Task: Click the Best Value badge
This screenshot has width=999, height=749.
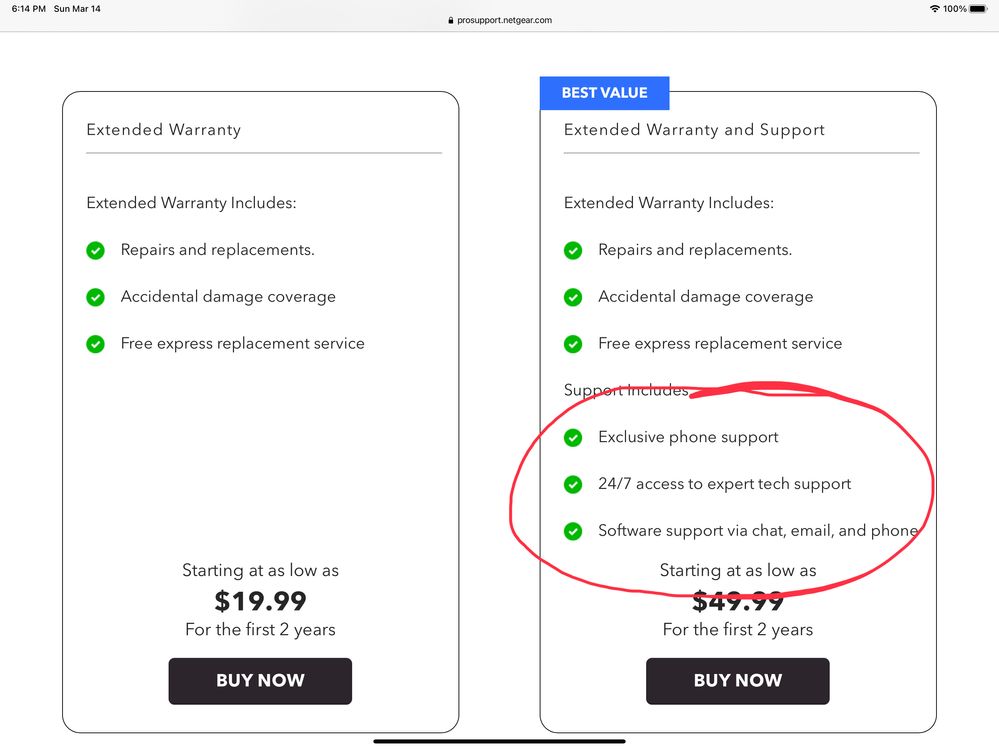Action: [x=604, y=93]
